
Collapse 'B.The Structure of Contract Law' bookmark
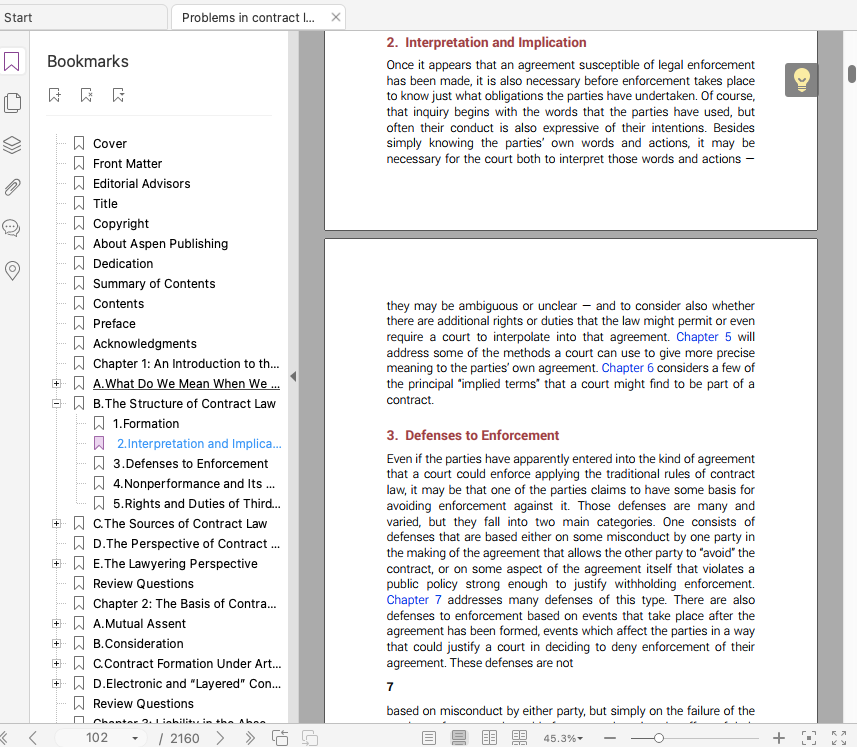coord(56,404)
